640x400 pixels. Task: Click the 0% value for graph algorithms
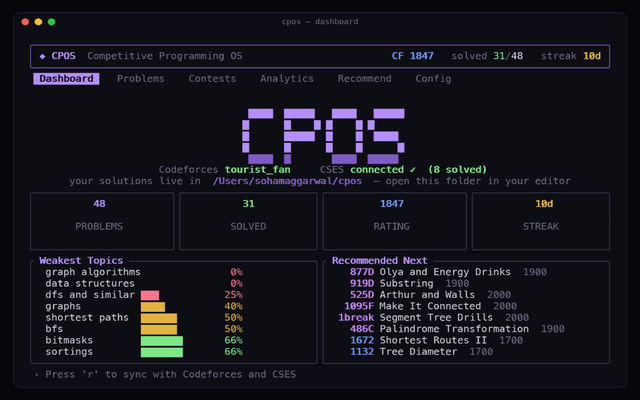point(236,272)
